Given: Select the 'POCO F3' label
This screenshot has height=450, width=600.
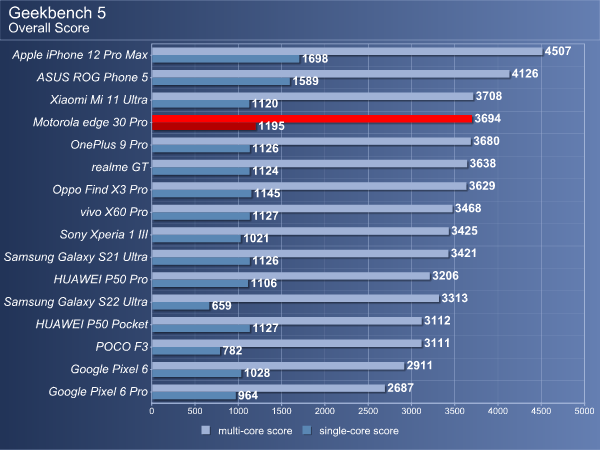Looking at the screenshot, I should (x=122, y=347).
